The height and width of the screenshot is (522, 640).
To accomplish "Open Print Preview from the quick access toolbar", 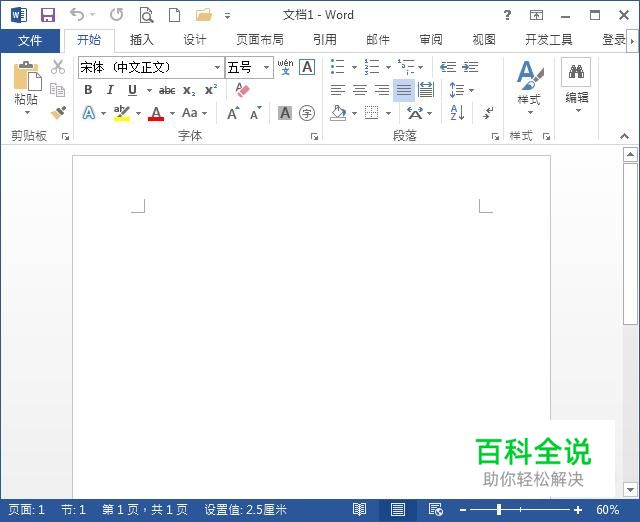I will click(x=146, y=16).
